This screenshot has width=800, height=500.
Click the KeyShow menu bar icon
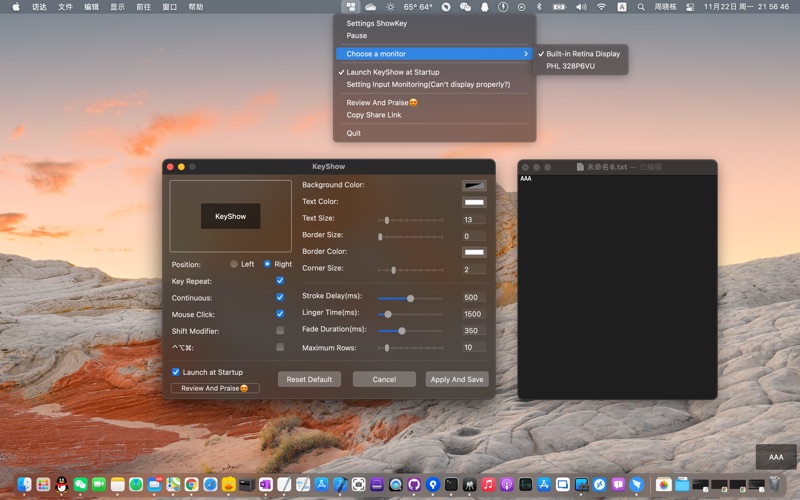click(x=351, y=7)
